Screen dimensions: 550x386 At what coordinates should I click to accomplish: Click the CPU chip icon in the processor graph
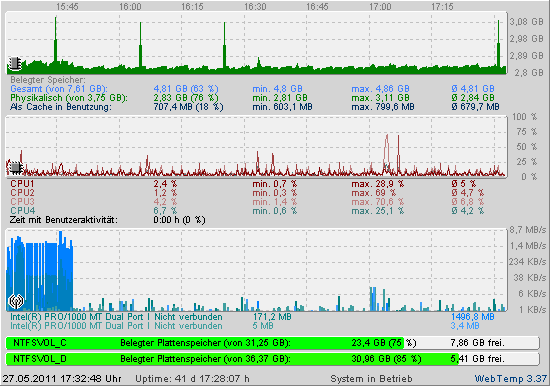[15, 167]
